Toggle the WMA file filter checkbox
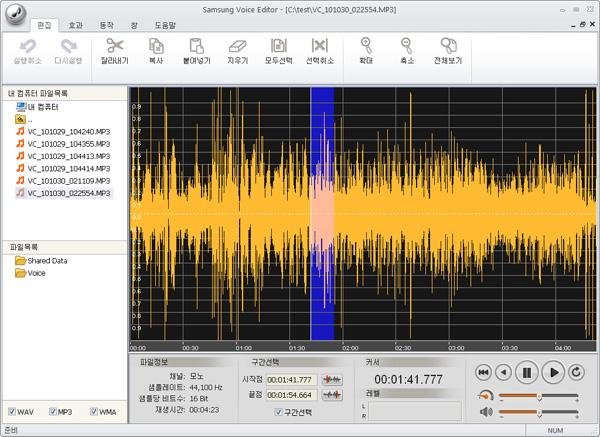The width and height of the screenshot is (600, 437). click(x=94, y=411)
